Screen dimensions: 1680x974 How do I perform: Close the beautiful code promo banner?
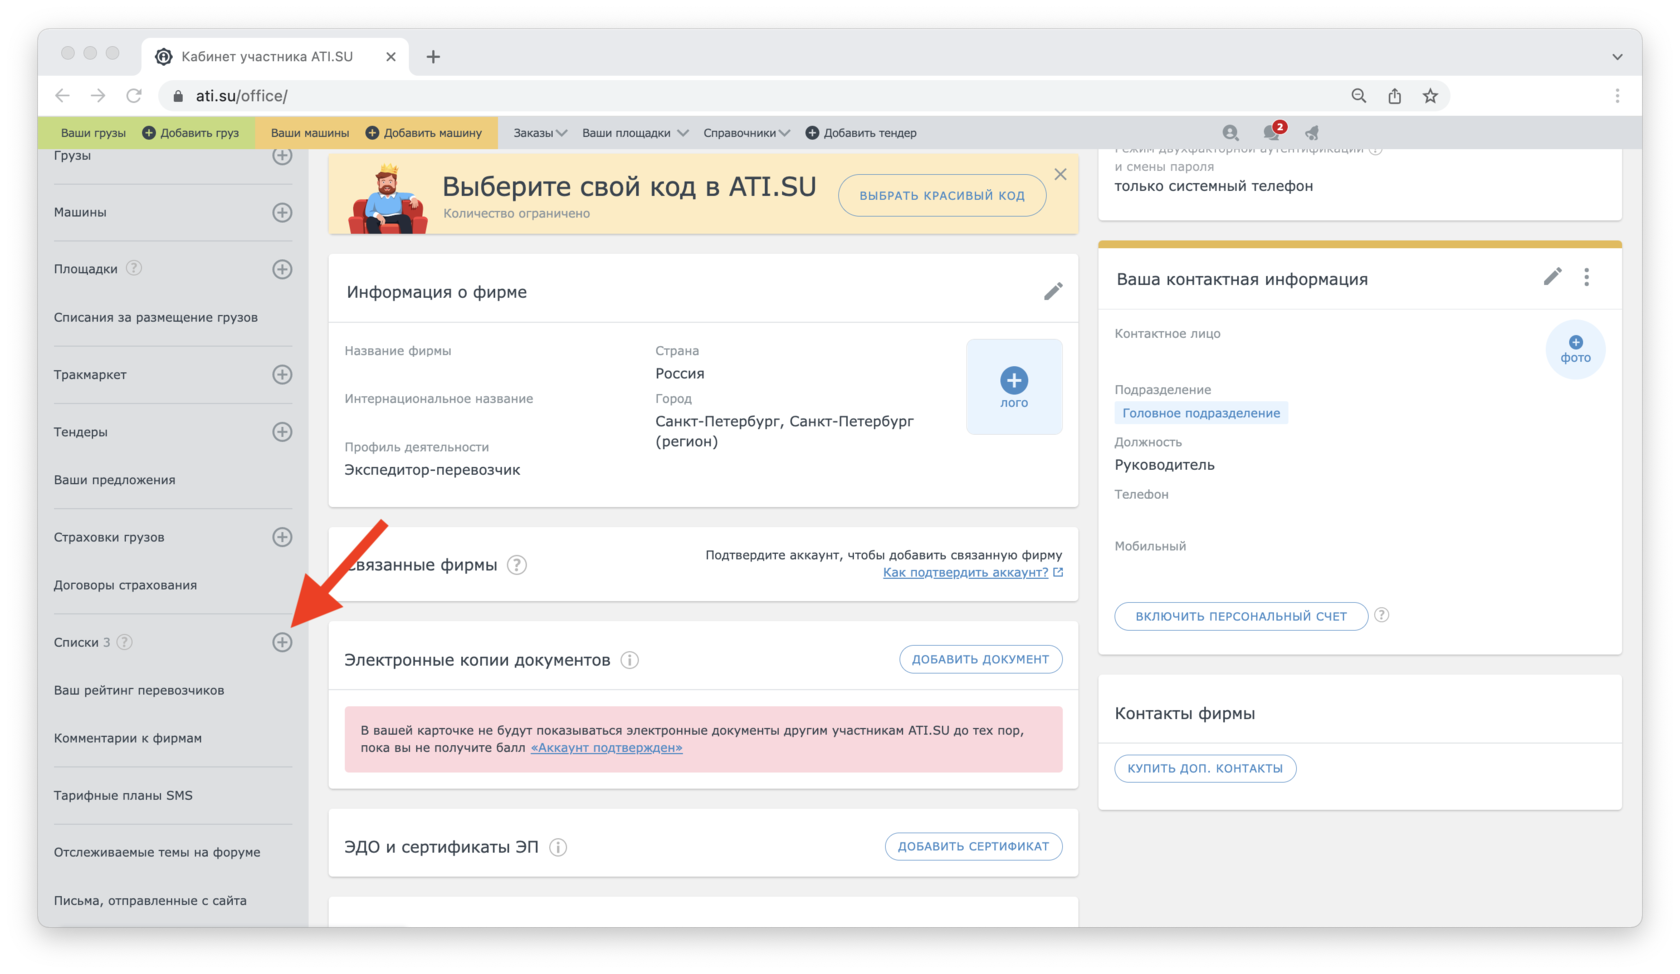[1060, 174]
